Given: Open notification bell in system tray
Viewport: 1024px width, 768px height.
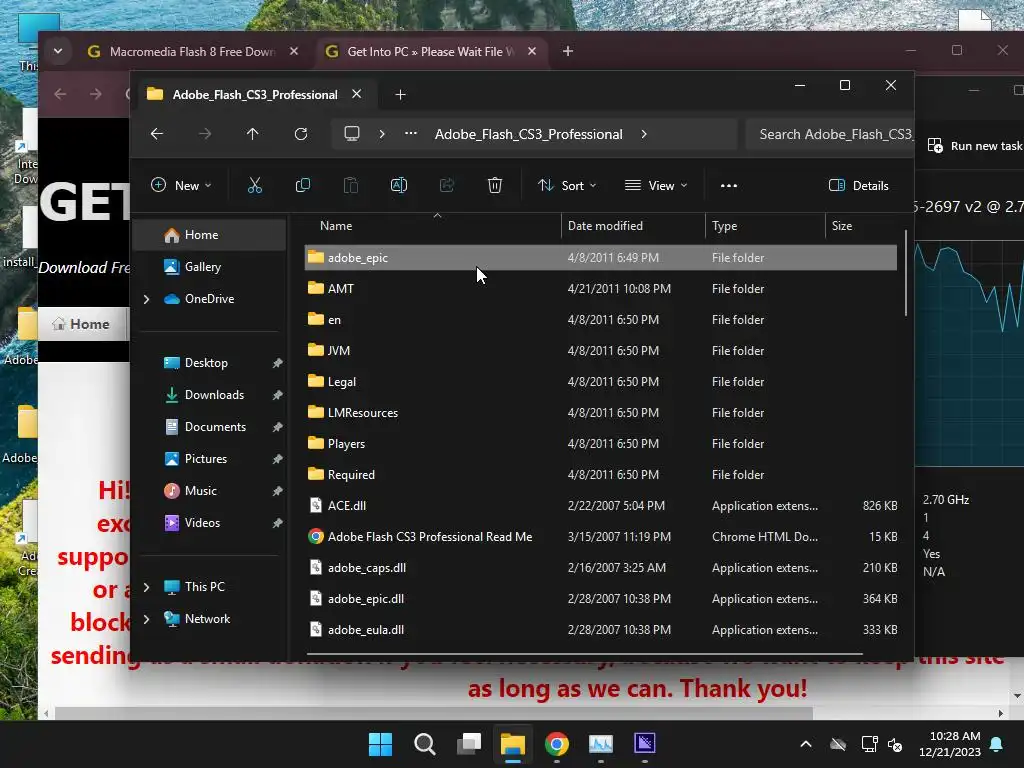Looking at the screenshot, I should pos(997,744).
